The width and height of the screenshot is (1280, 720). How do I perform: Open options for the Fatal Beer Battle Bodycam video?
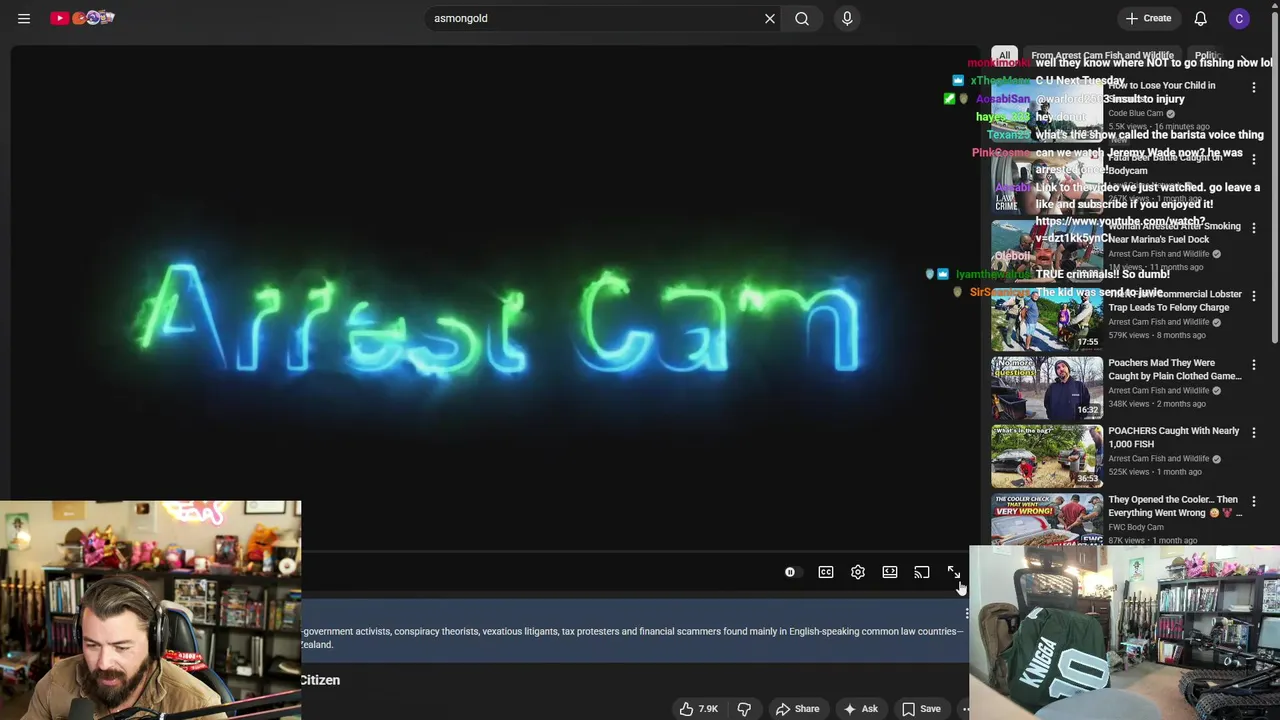click(1253, 160)
